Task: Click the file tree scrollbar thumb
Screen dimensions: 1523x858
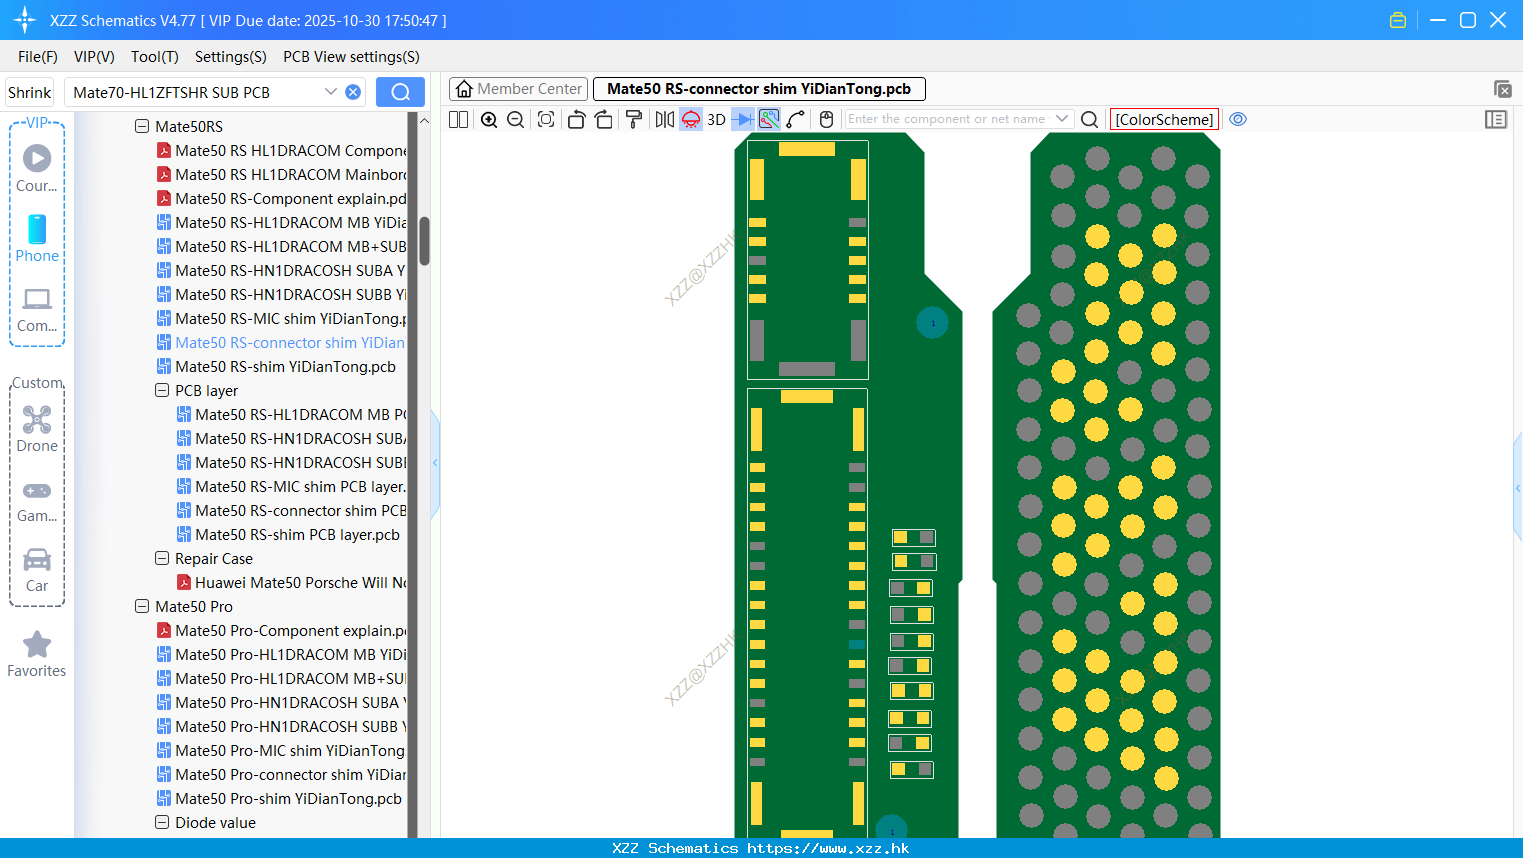Action: [x=424, y=241]
